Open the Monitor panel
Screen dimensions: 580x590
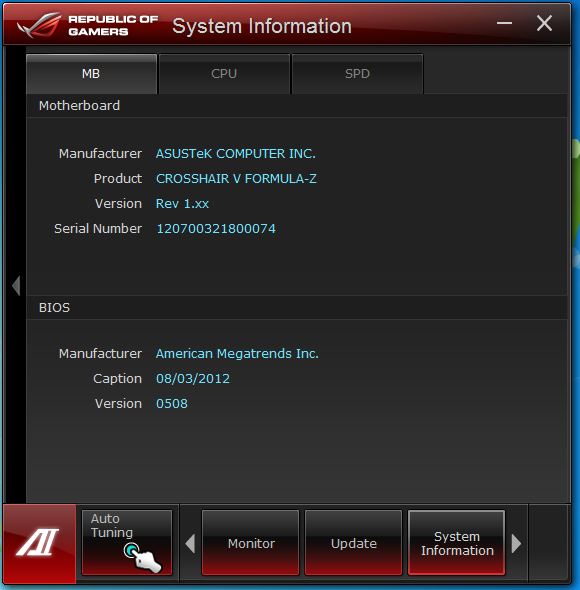pos(251,543)
